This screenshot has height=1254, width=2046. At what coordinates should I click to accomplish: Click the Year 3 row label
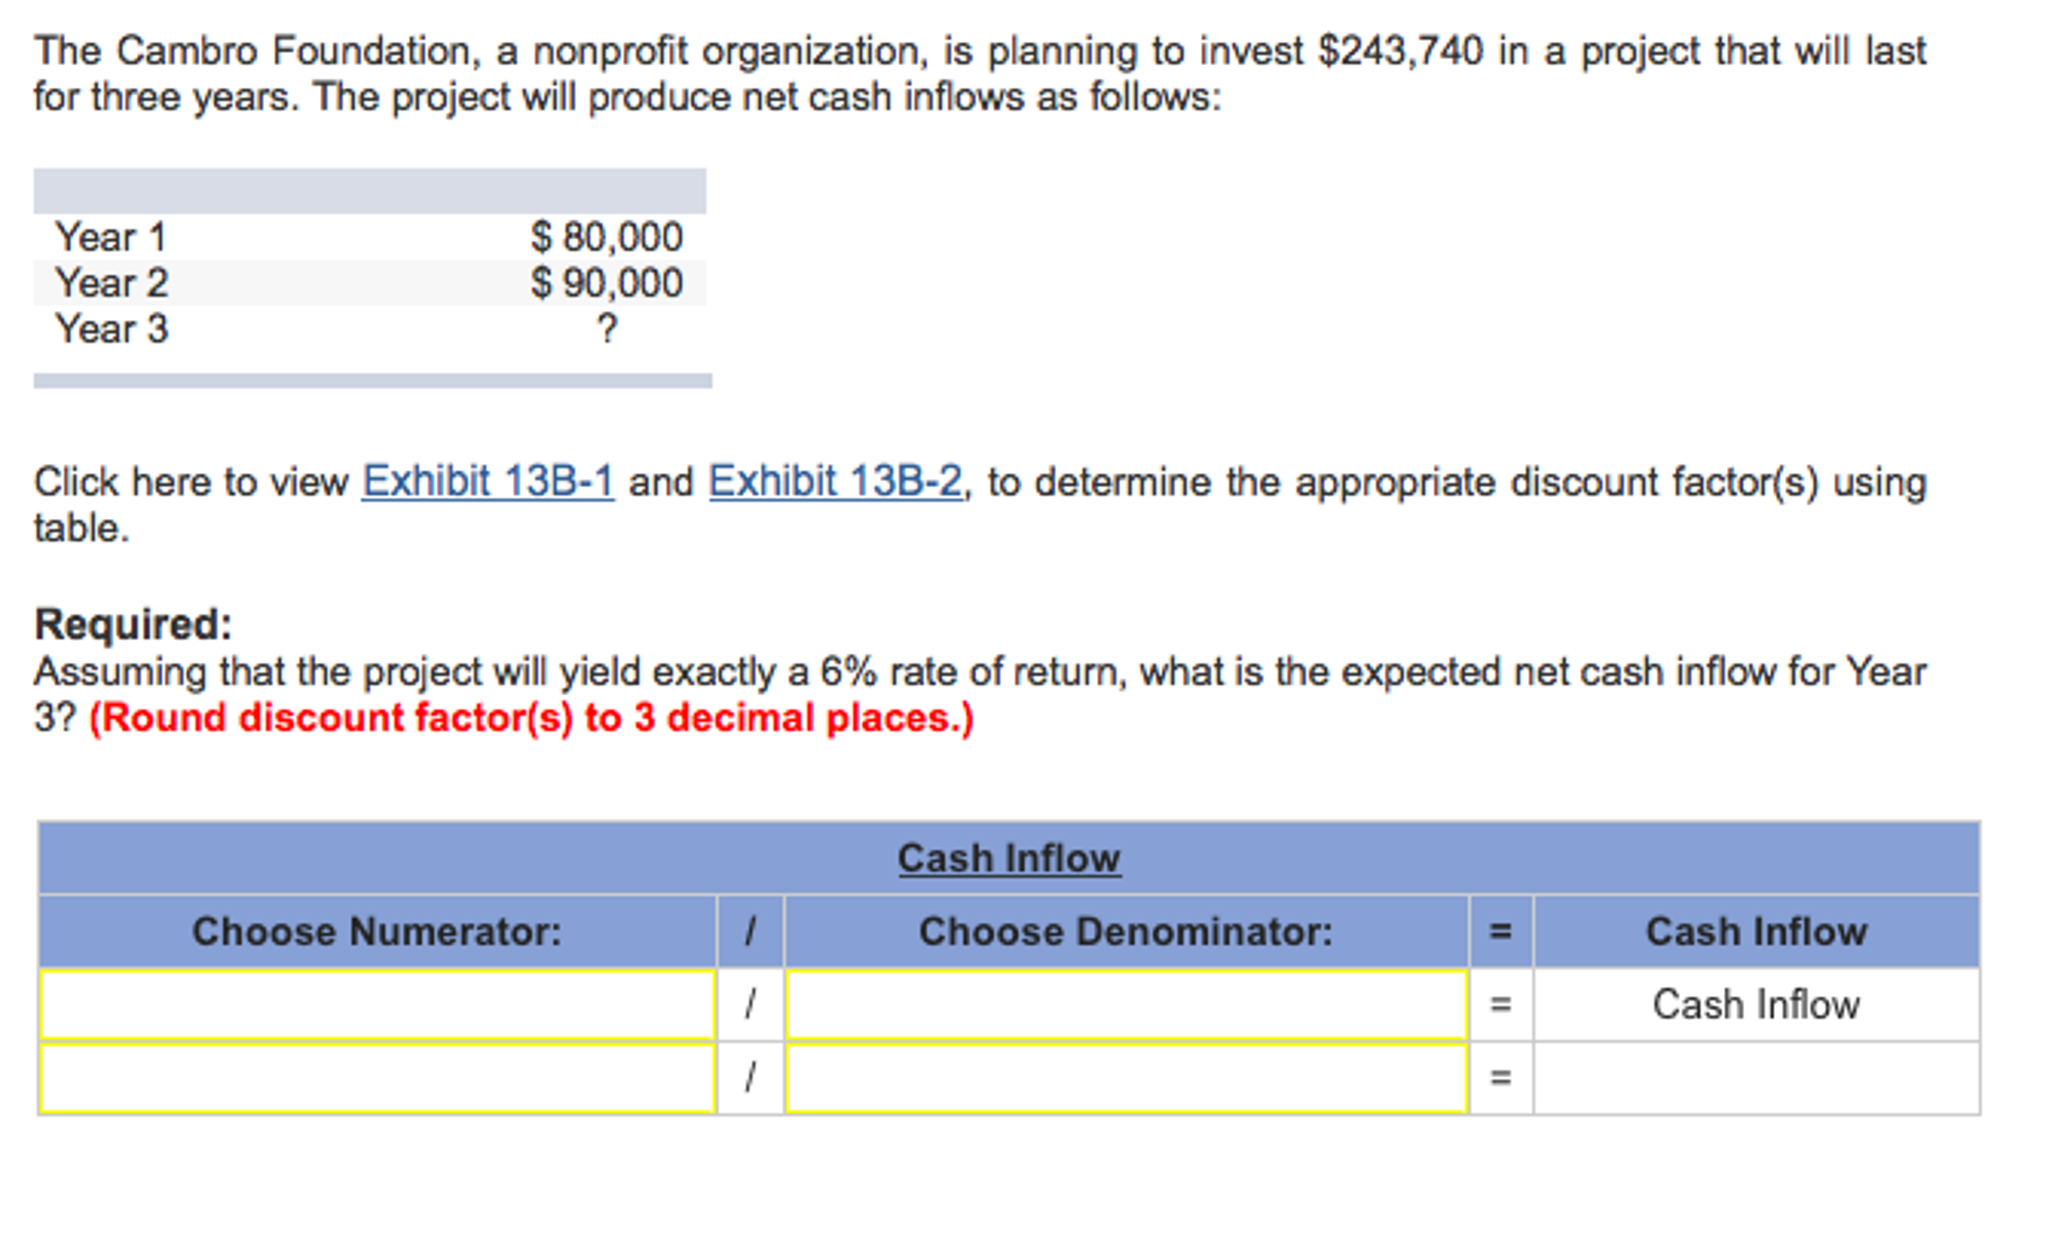tap(111, 329)
